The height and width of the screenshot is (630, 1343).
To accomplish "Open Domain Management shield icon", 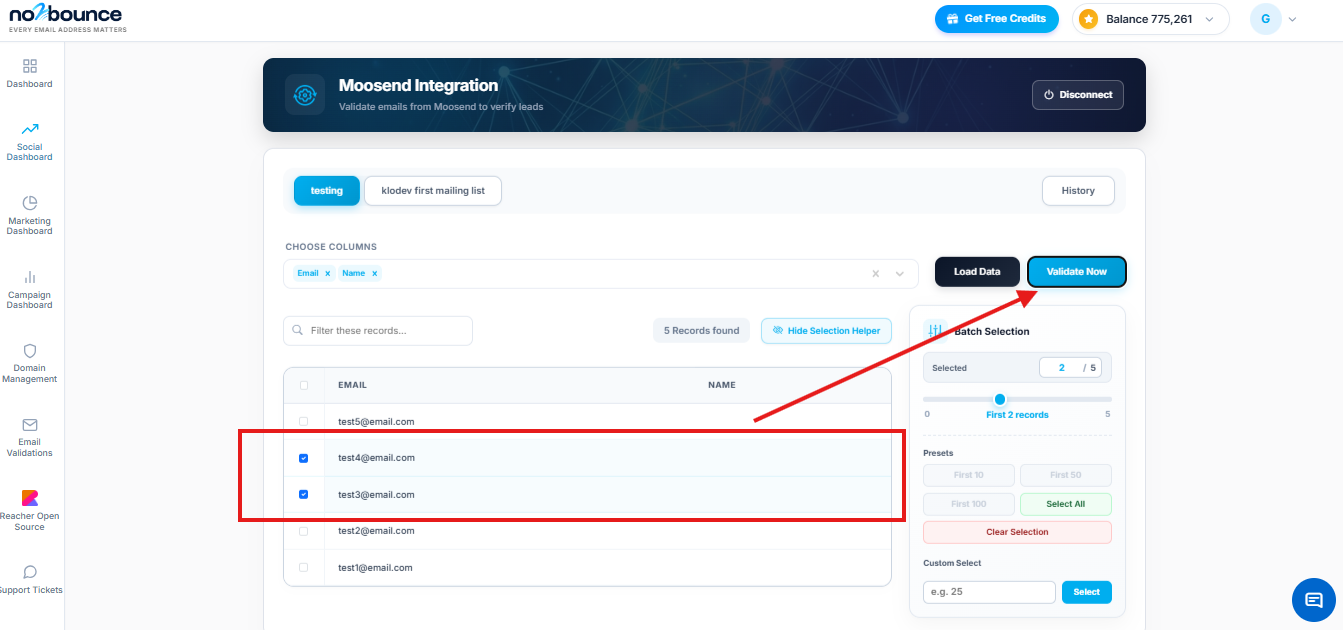I will 30,351.
